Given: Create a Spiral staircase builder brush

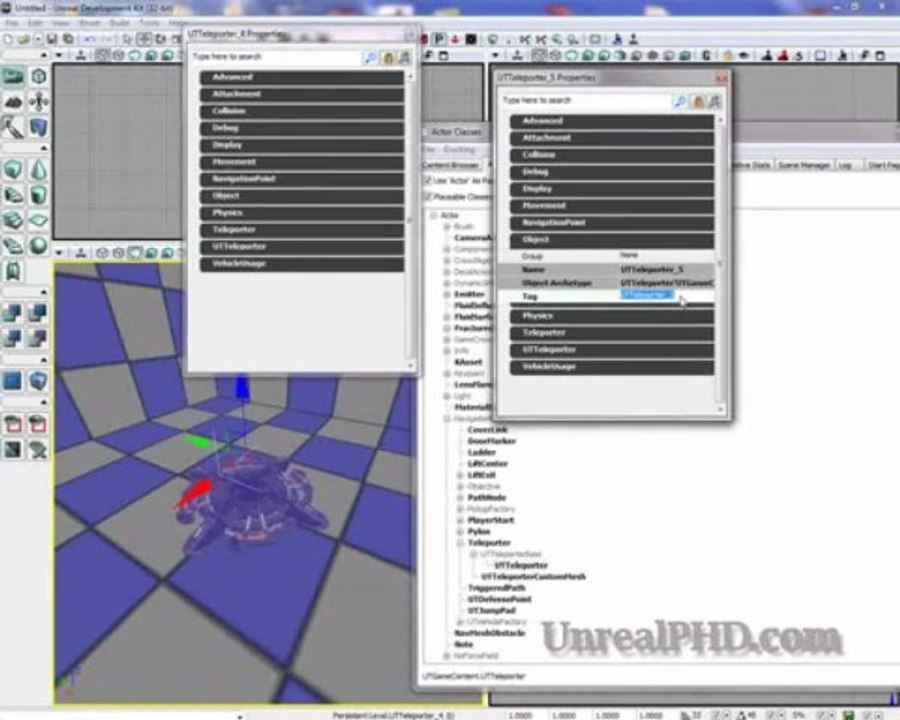Looking at the screenshot, I should [13, 246].
